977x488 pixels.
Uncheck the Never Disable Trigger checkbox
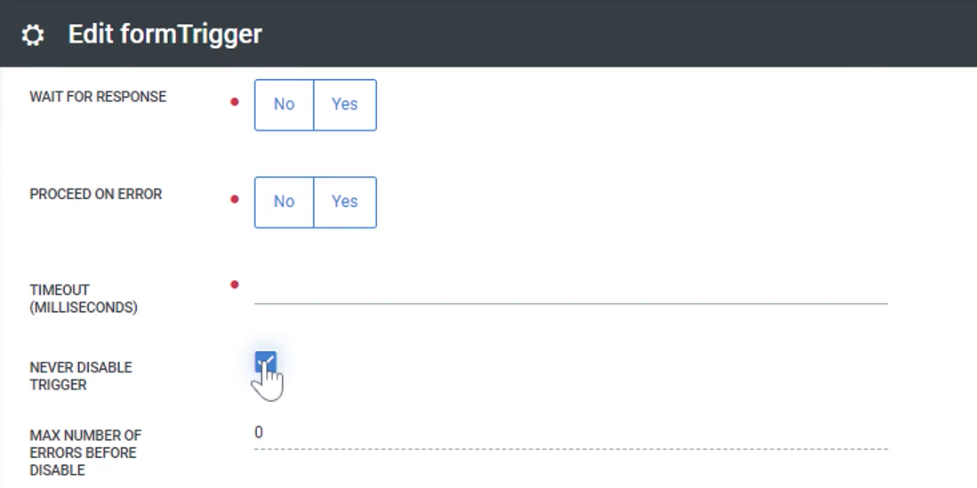click(265, 362)
